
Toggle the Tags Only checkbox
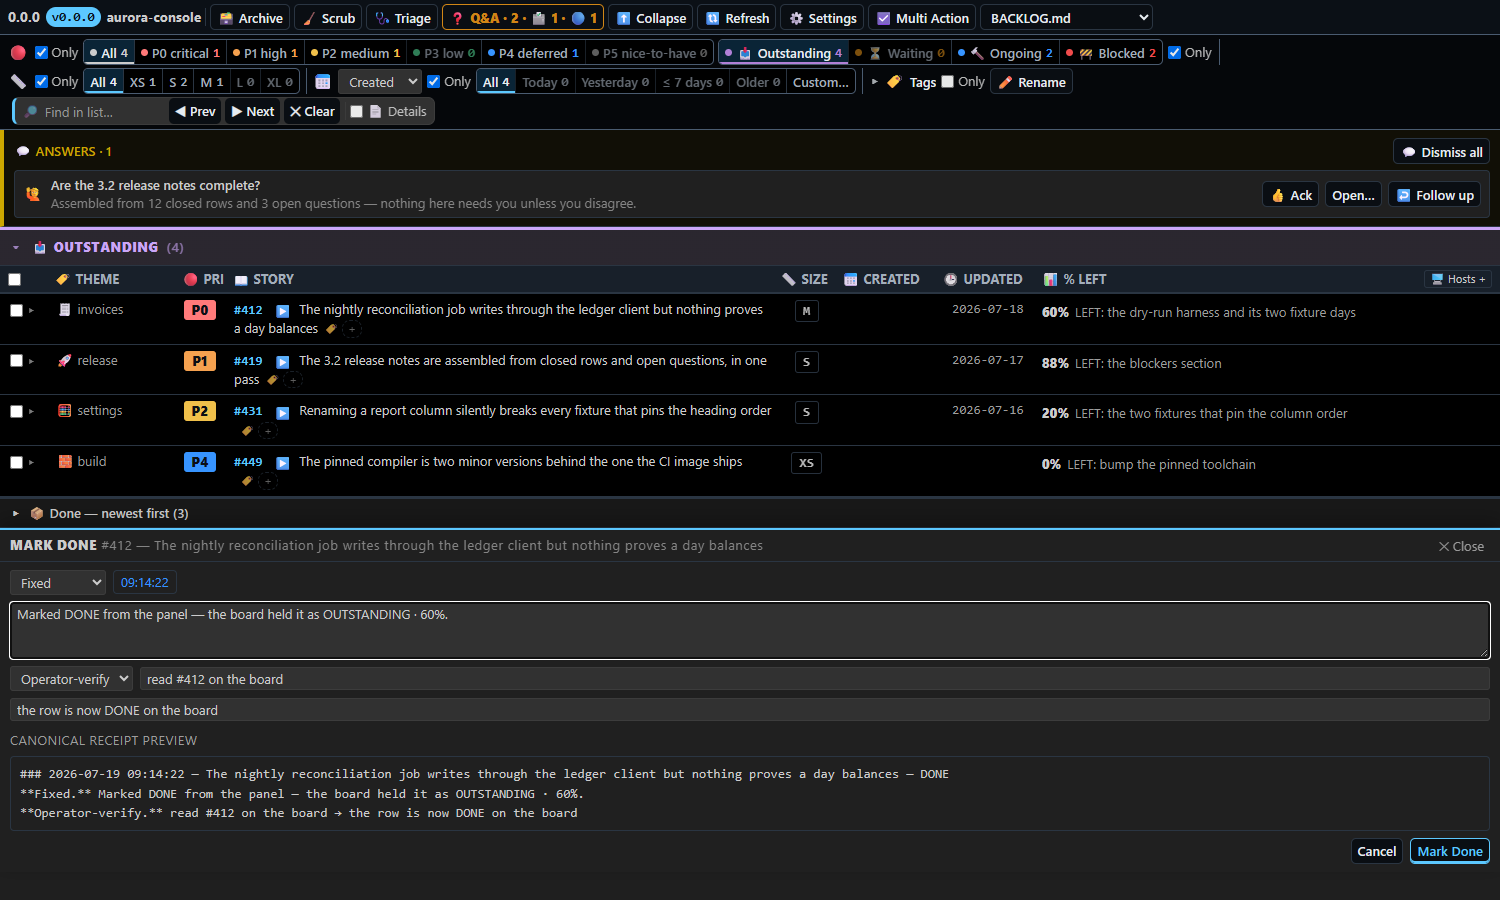click(948, 82)
